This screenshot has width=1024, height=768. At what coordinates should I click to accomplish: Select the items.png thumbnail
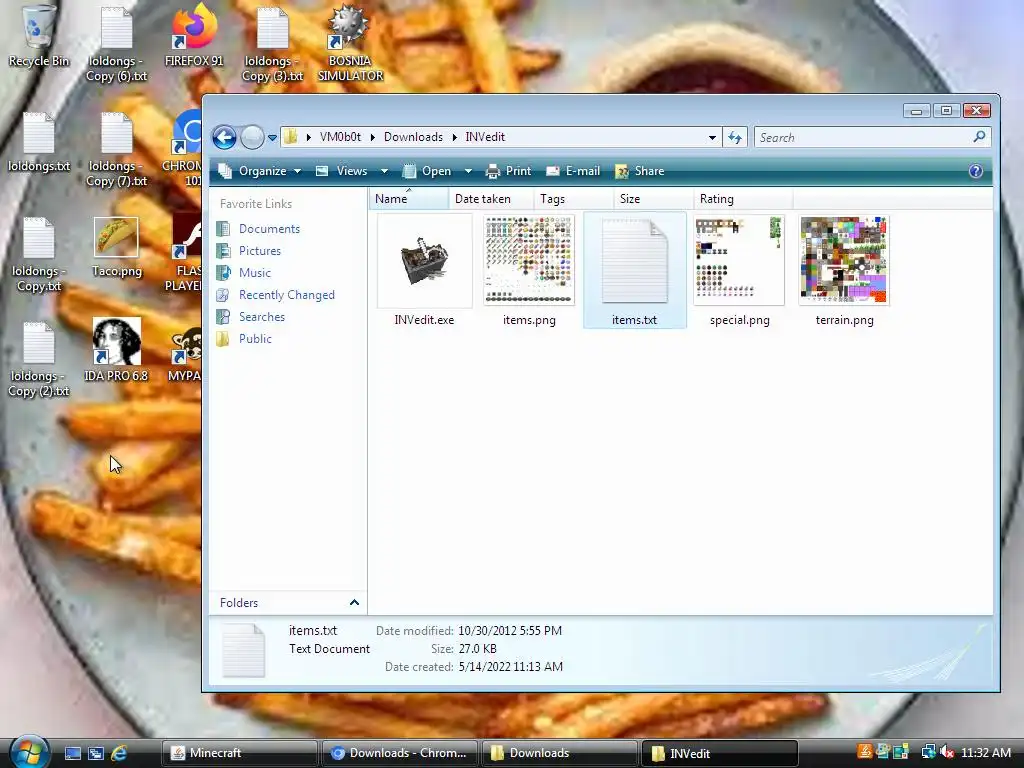tap(529, 270)
